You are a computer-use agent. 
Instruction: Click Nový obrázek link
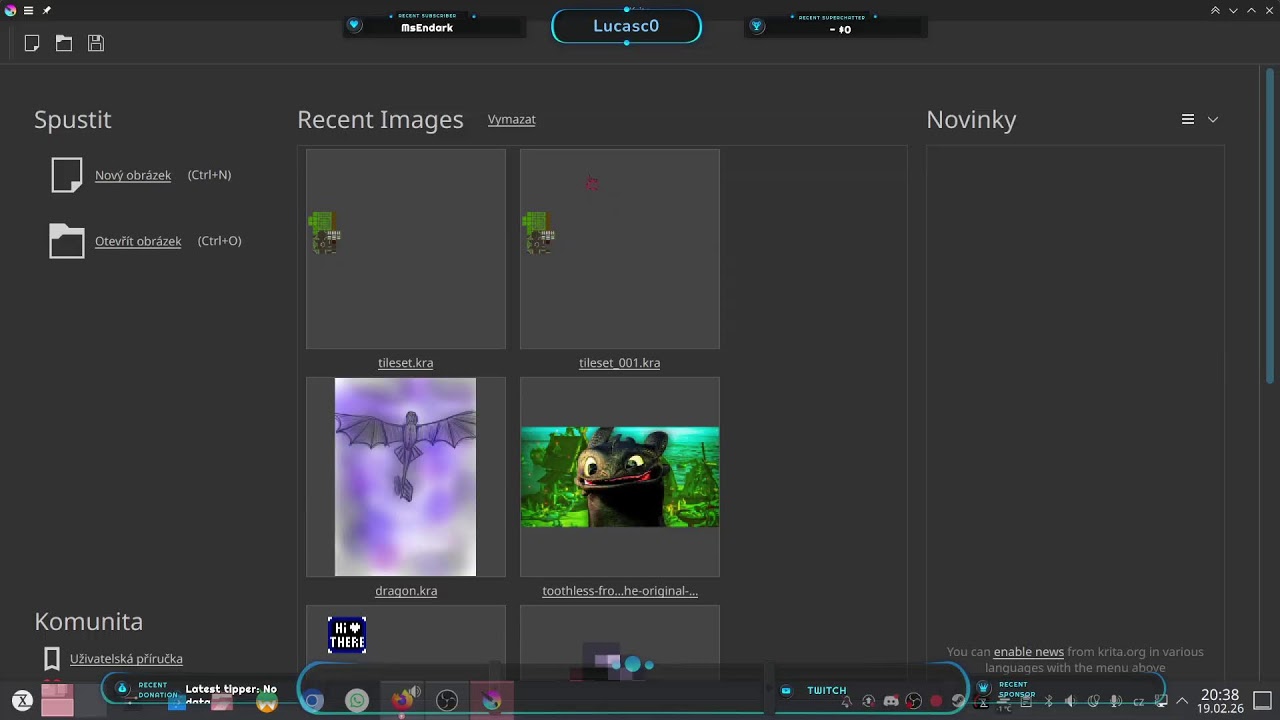pyautogui.click(x=133, y=175)
